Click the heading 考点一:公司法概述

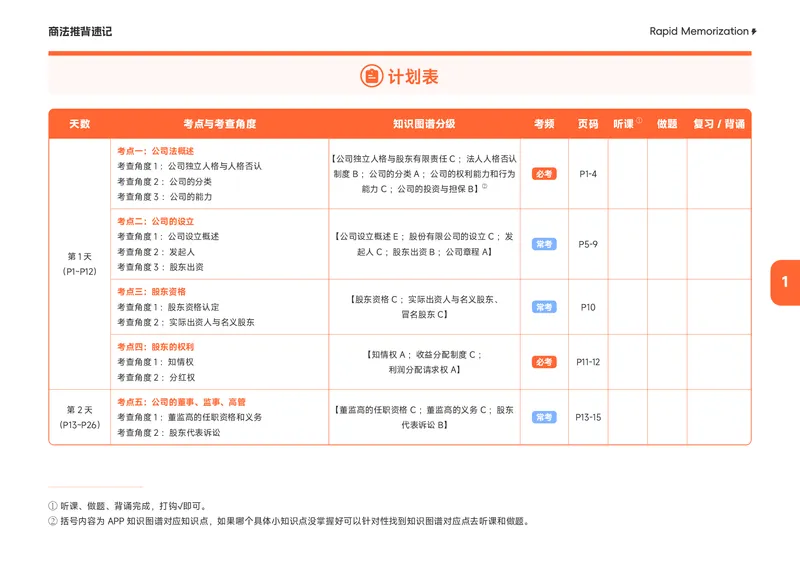tap(156, 151)
